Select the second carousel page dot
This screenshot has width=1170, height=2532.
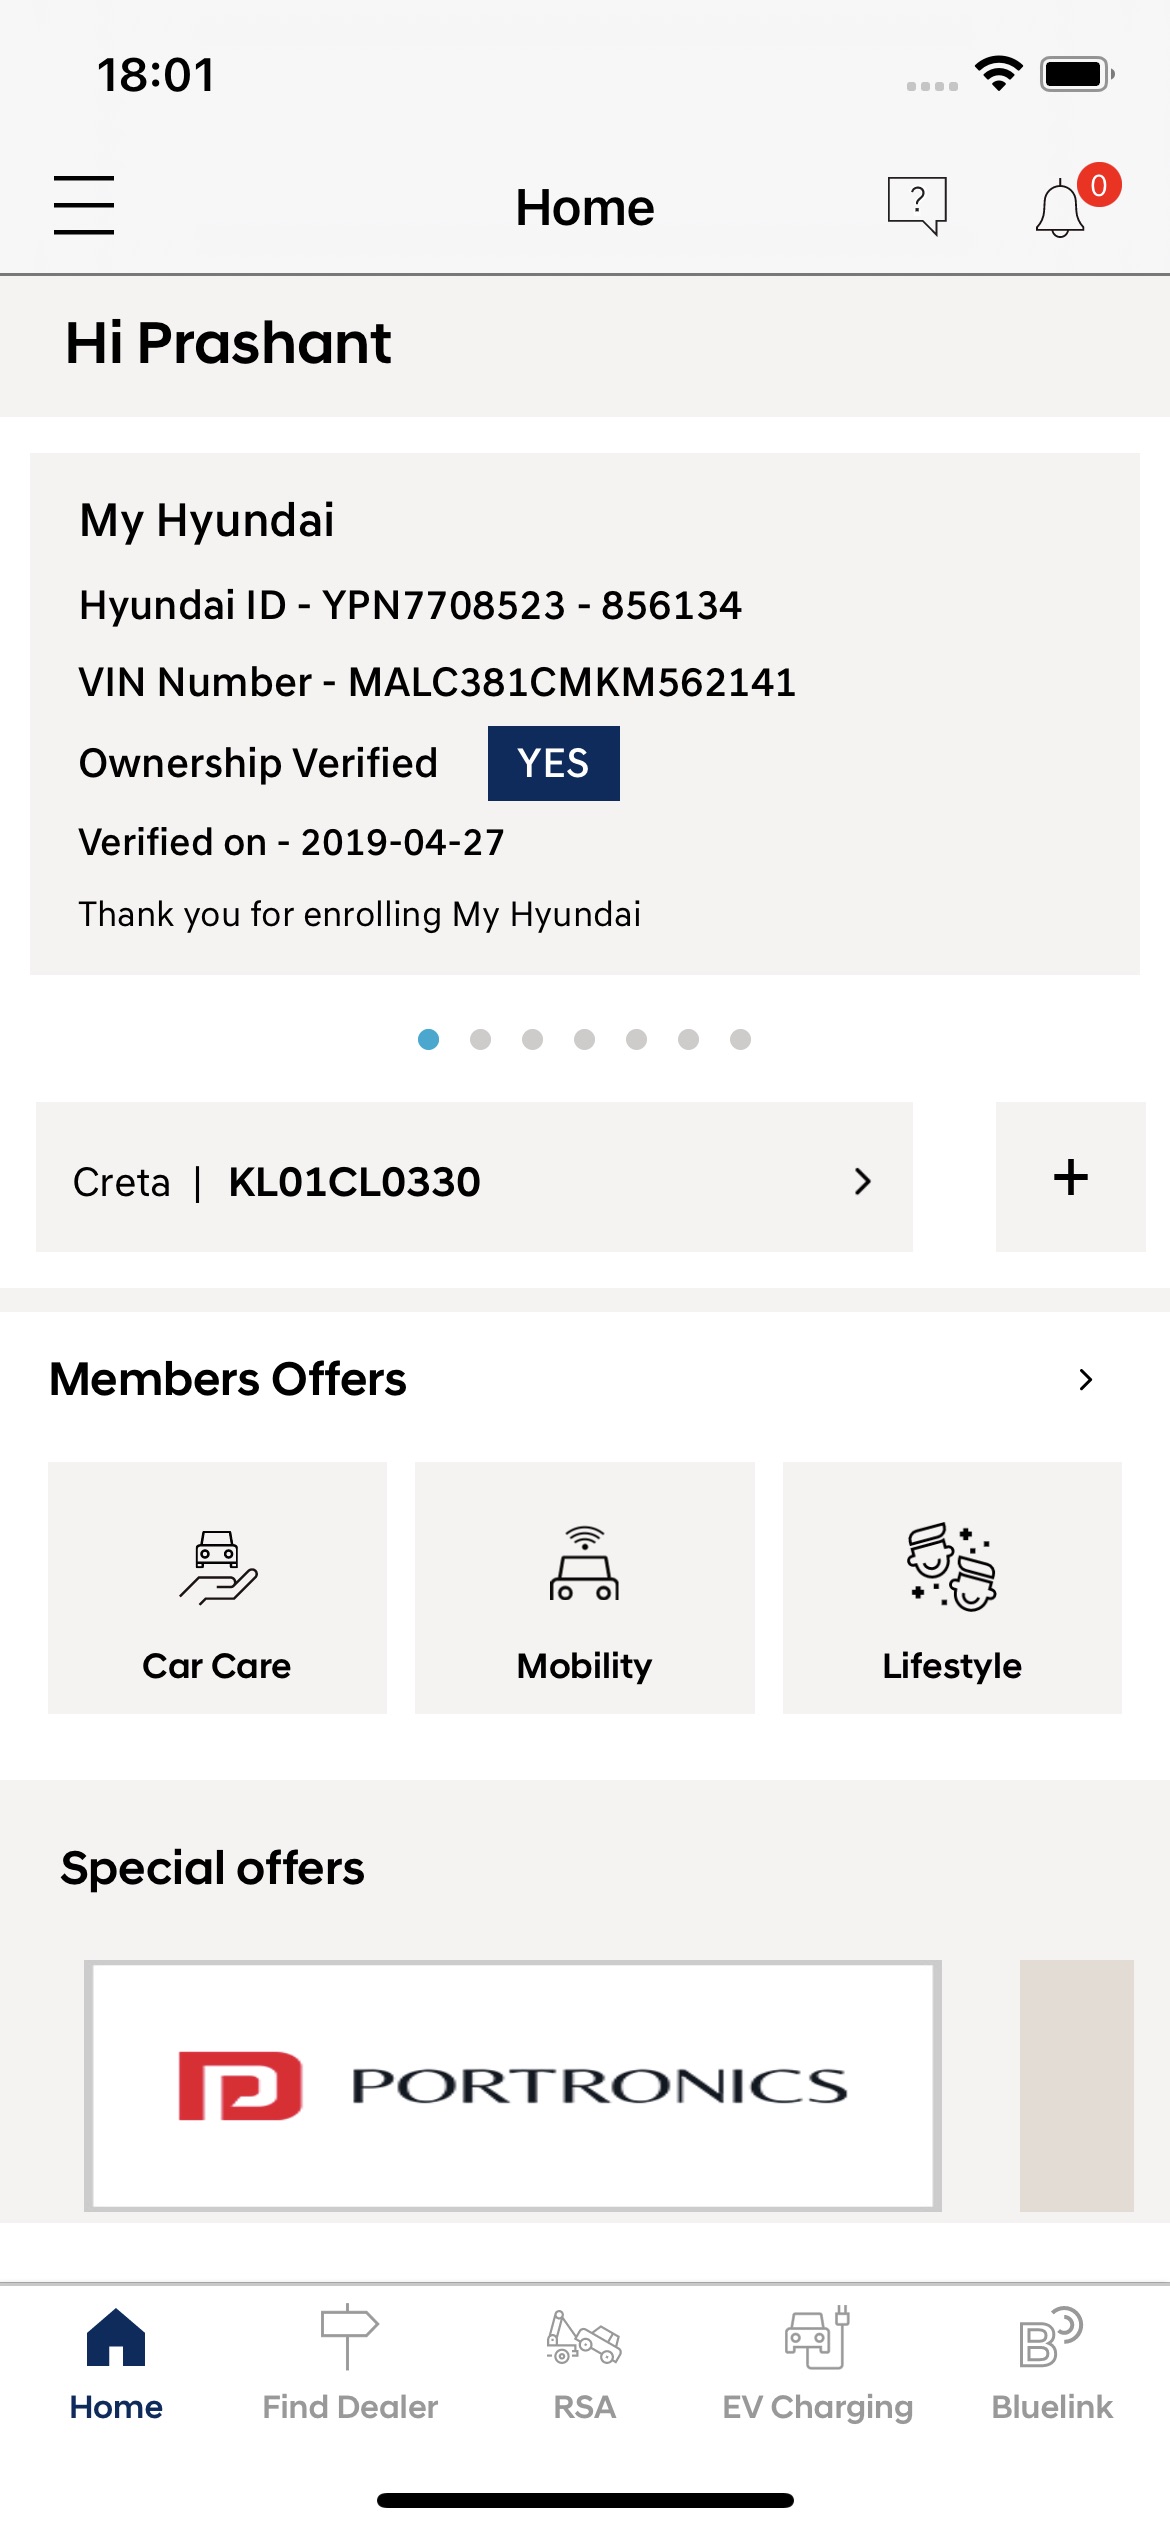[x=480, y=1040]
